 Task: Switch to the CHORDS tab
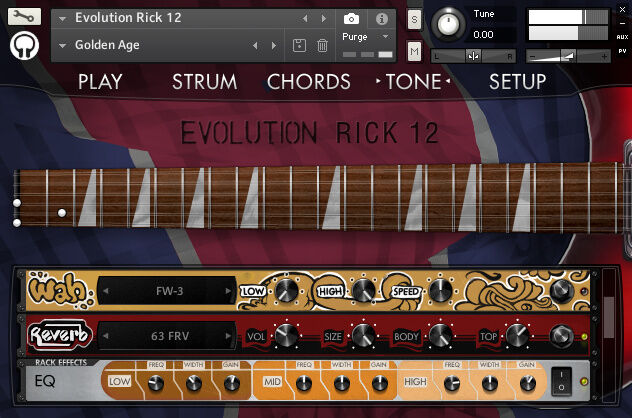coord(309,82)
